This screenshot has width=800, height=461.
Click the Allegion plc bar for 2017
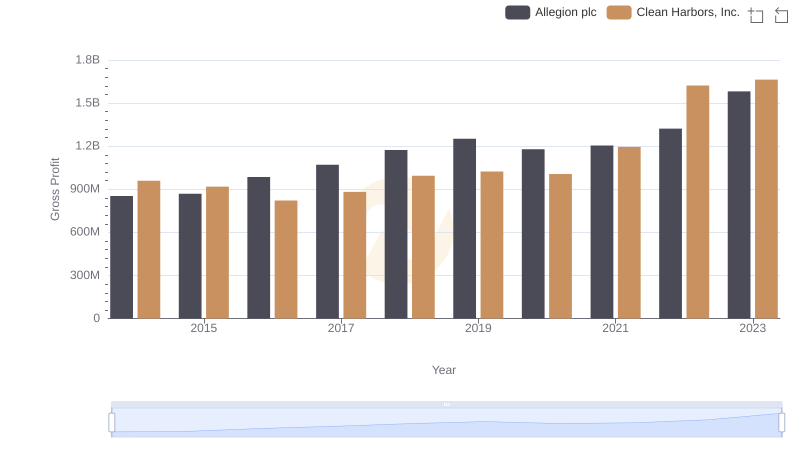[328, 242]
